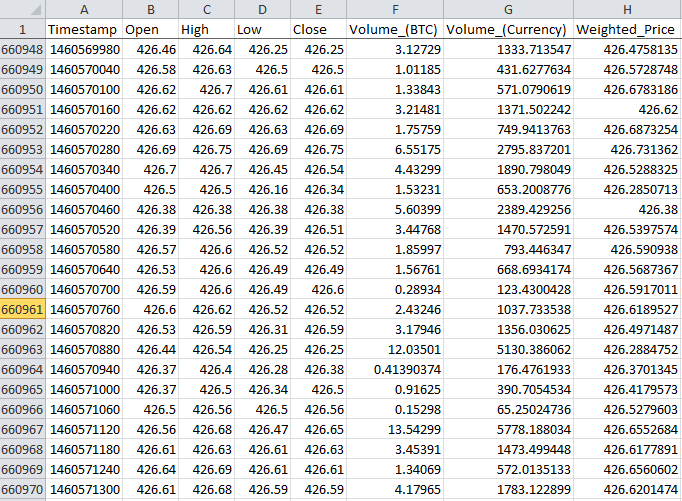Select highlighted row header 660961

[23, 310]
